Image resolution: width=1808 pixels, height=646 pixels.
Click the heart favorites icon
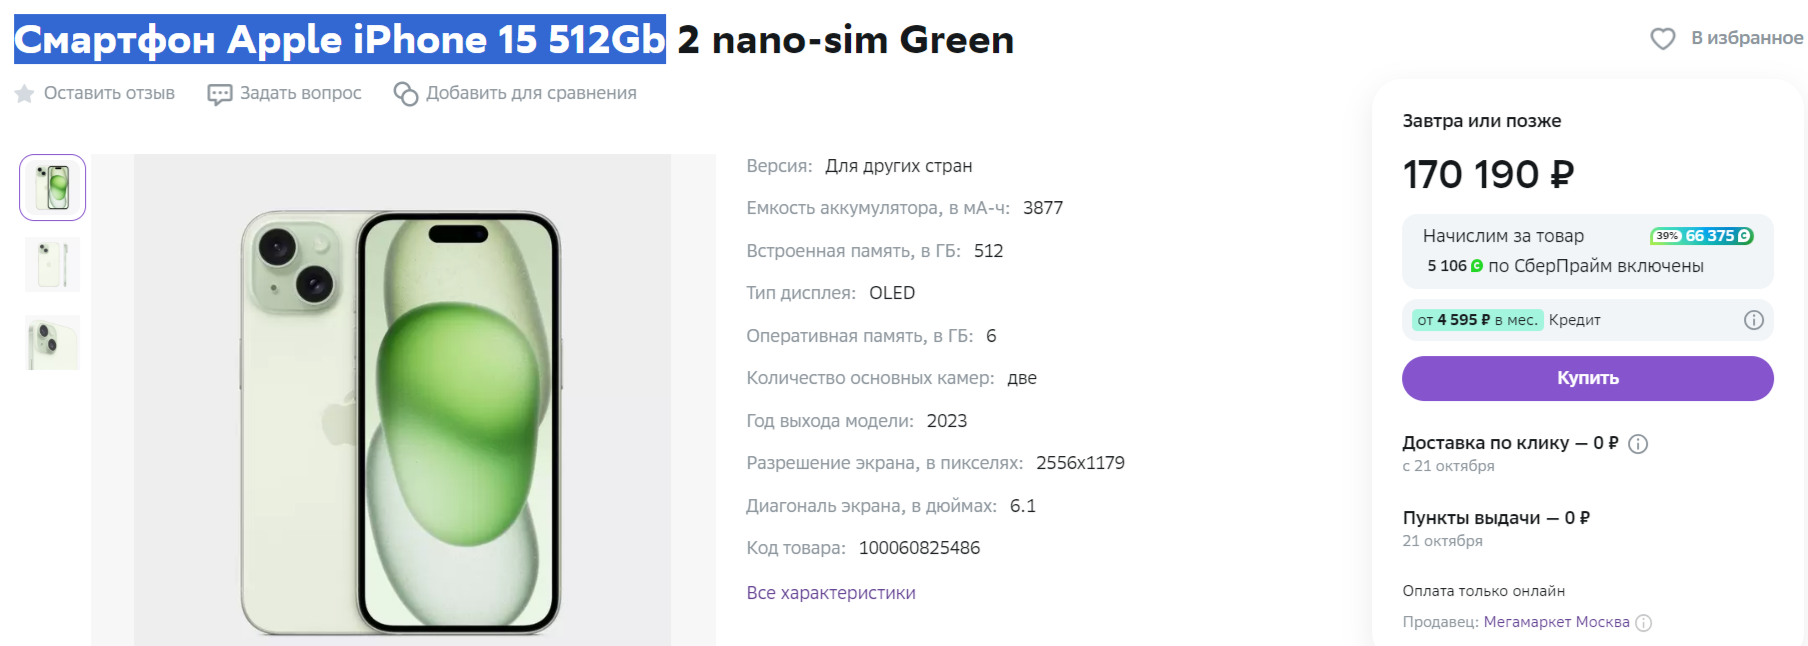tap(1662, 39)
